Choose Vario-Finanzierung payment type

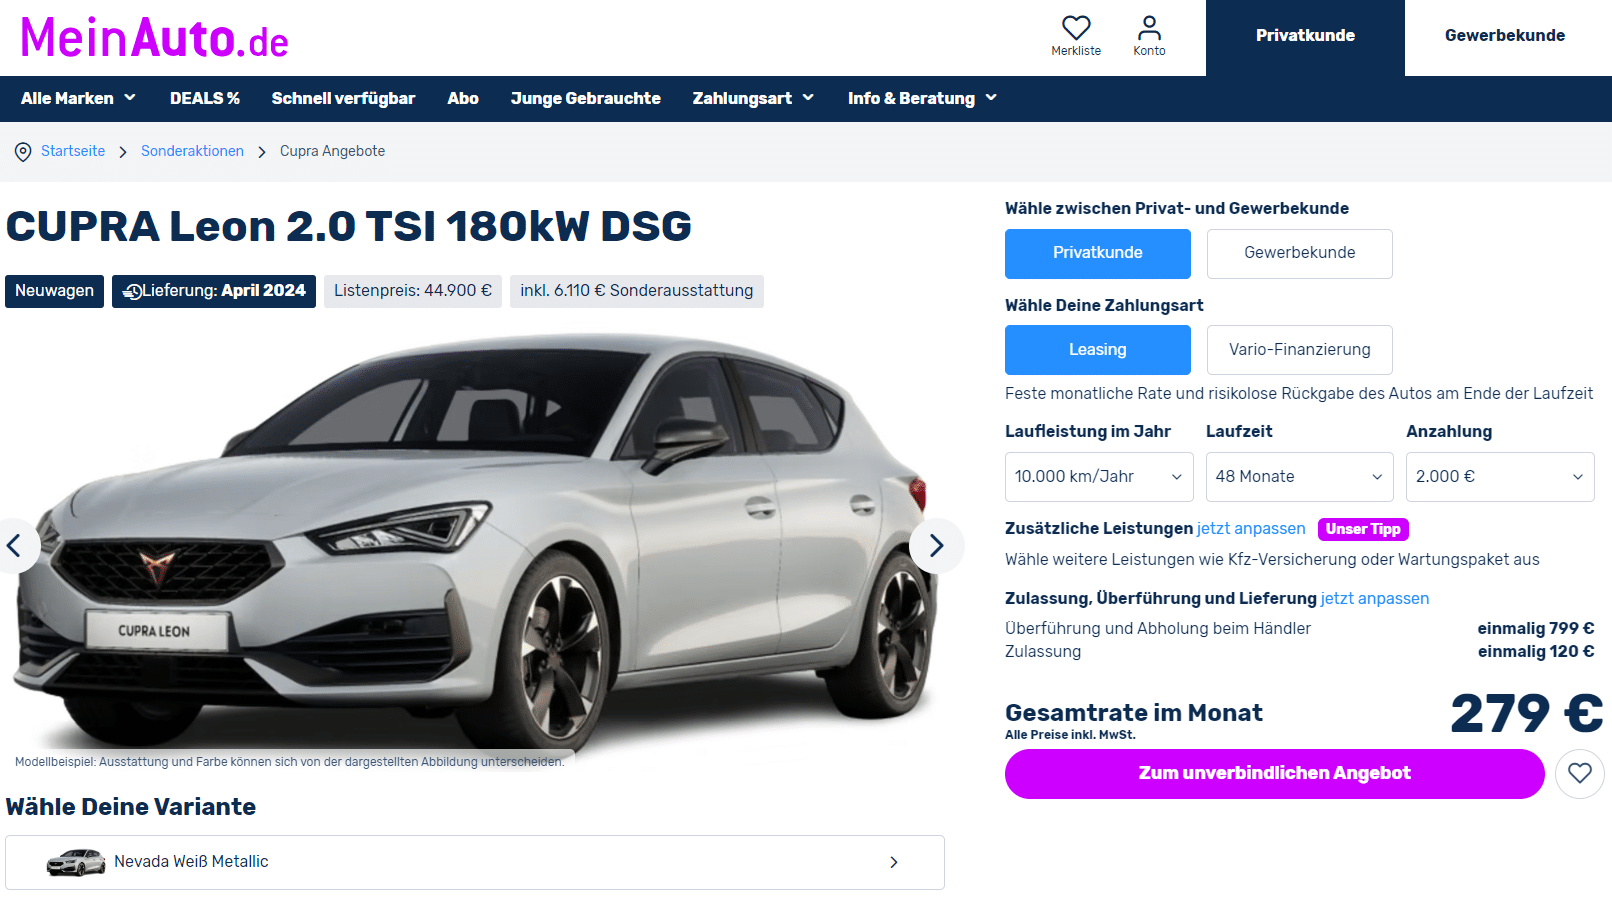pos(1299,350)
